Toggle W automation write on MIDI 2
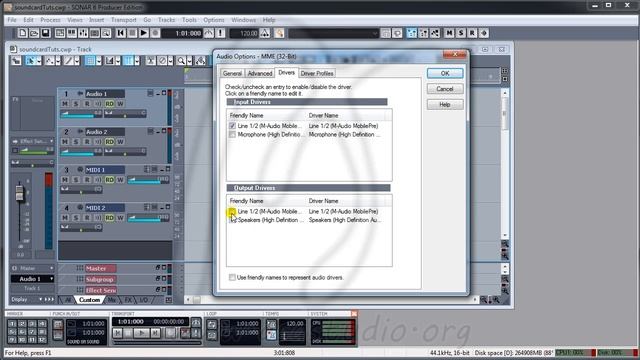Screen dimensions: 640x360 120,218
